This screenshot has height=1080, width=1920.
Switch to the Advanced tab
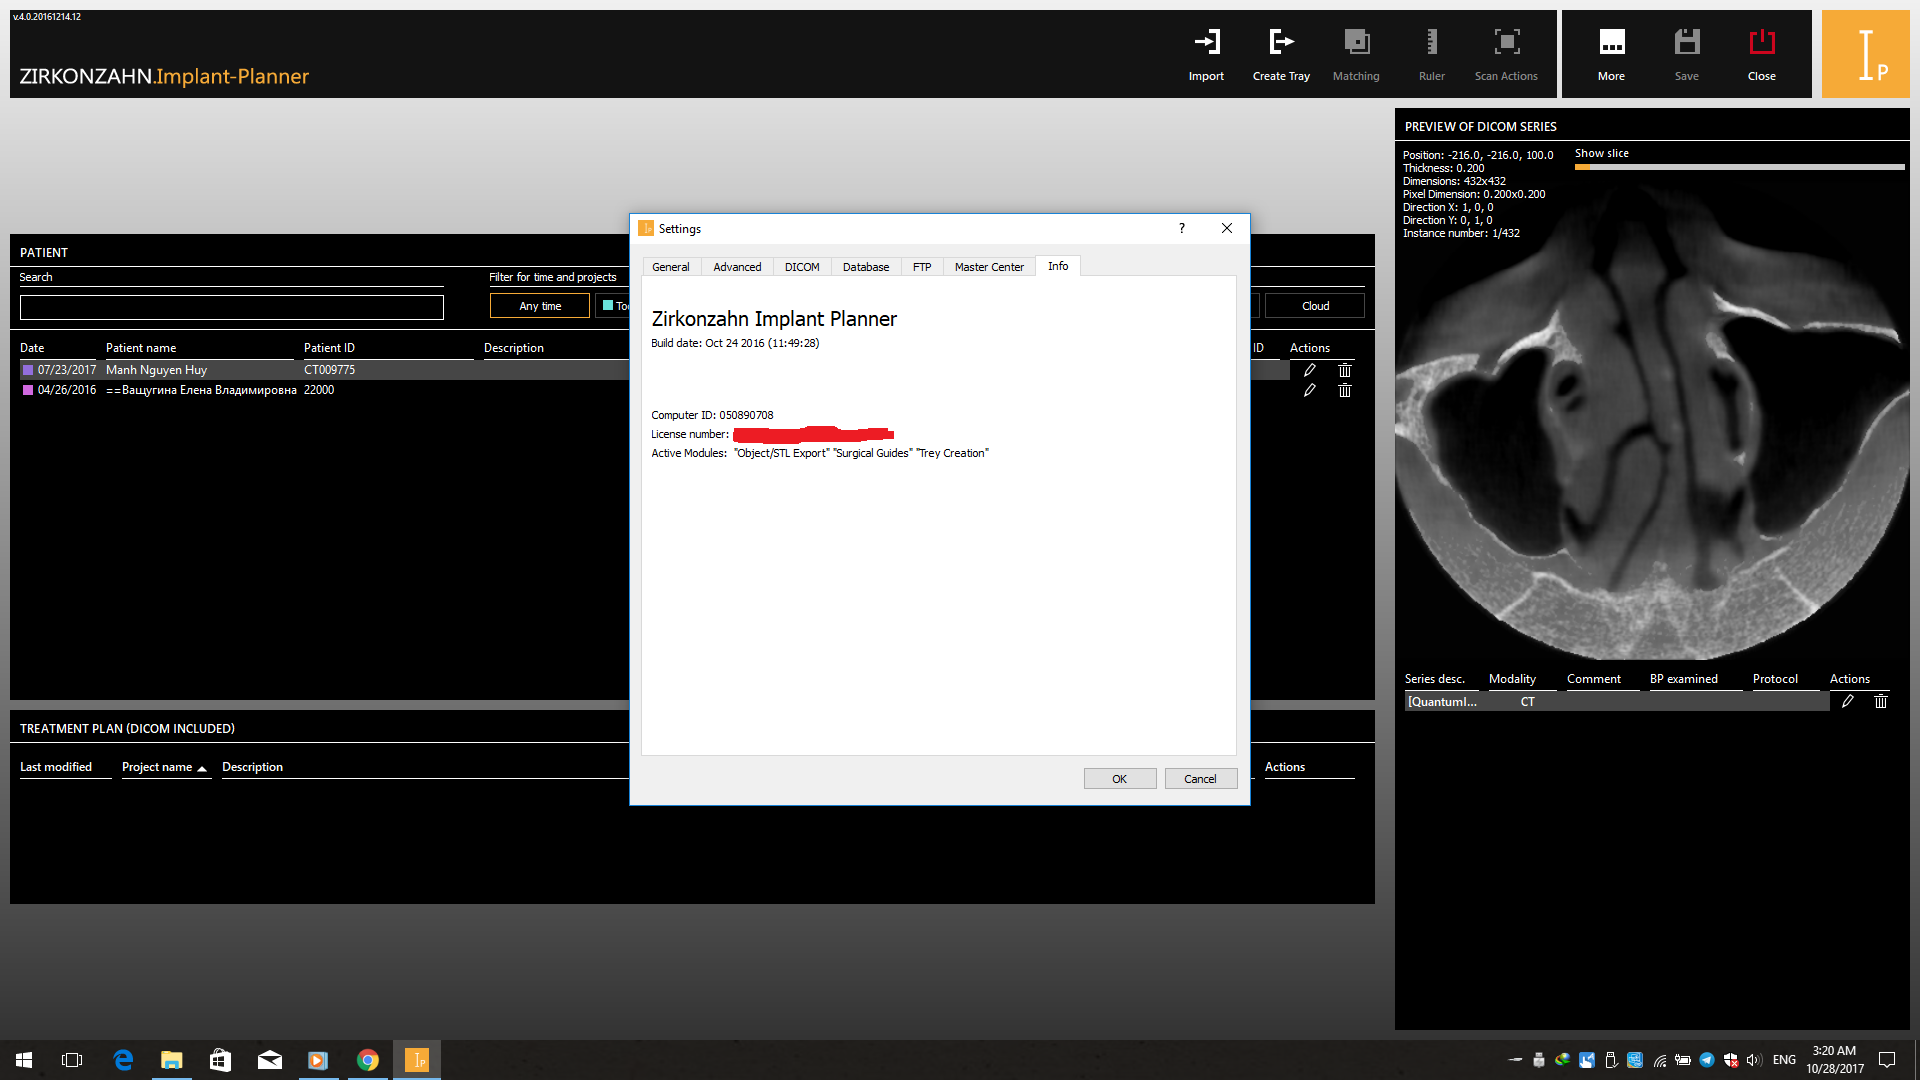[x=737, y=267]
